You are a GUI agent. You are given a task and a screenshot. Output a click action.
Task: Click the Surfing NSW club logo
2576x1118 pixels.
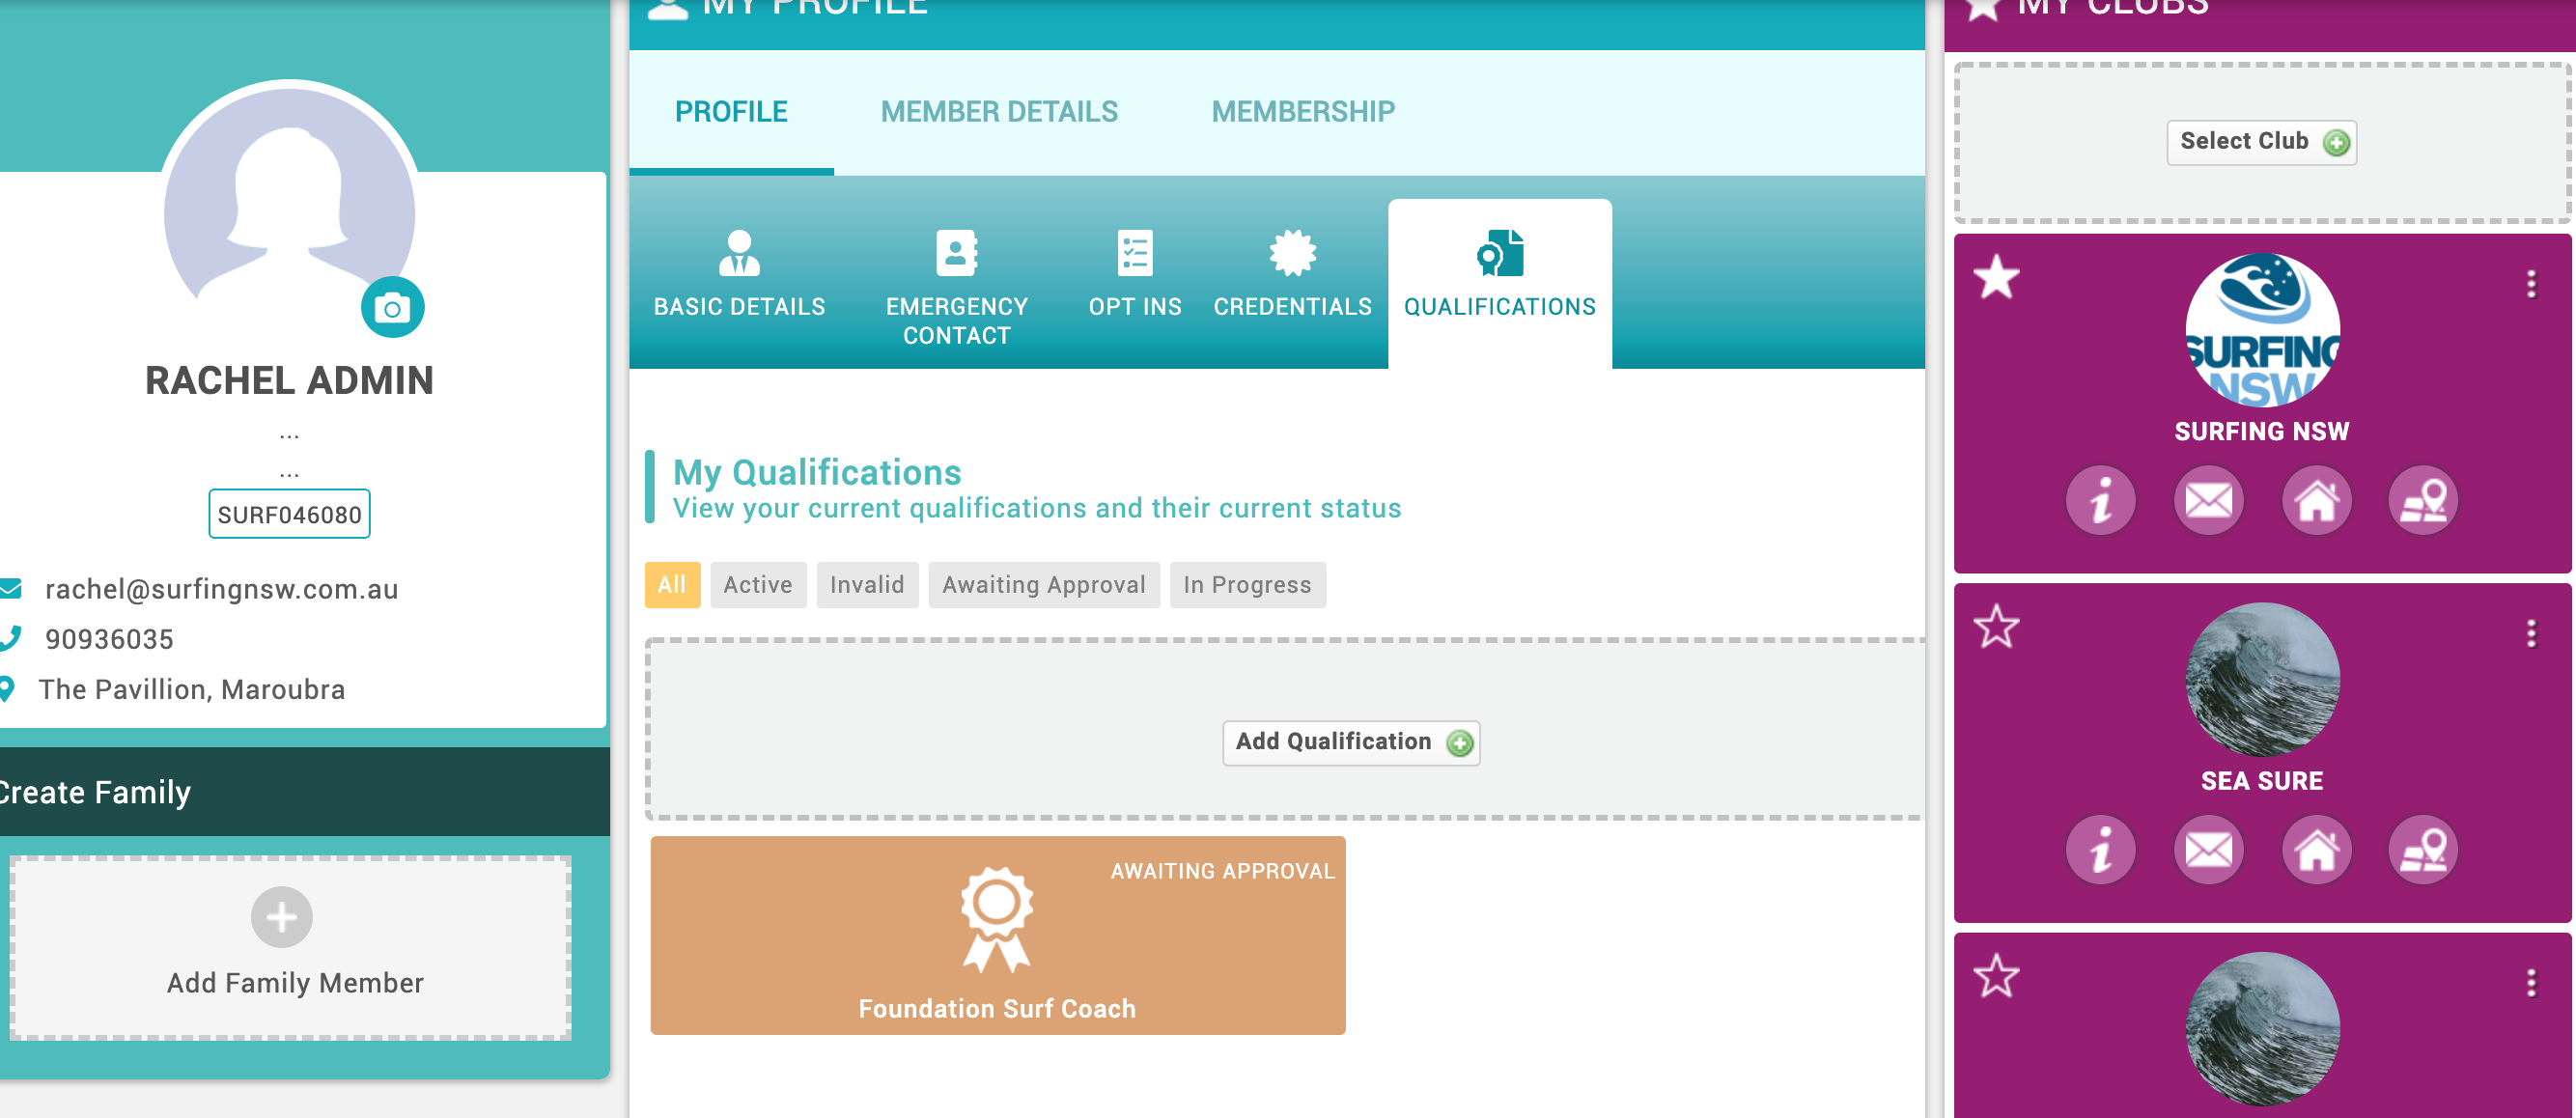[x=2262, y=330]
